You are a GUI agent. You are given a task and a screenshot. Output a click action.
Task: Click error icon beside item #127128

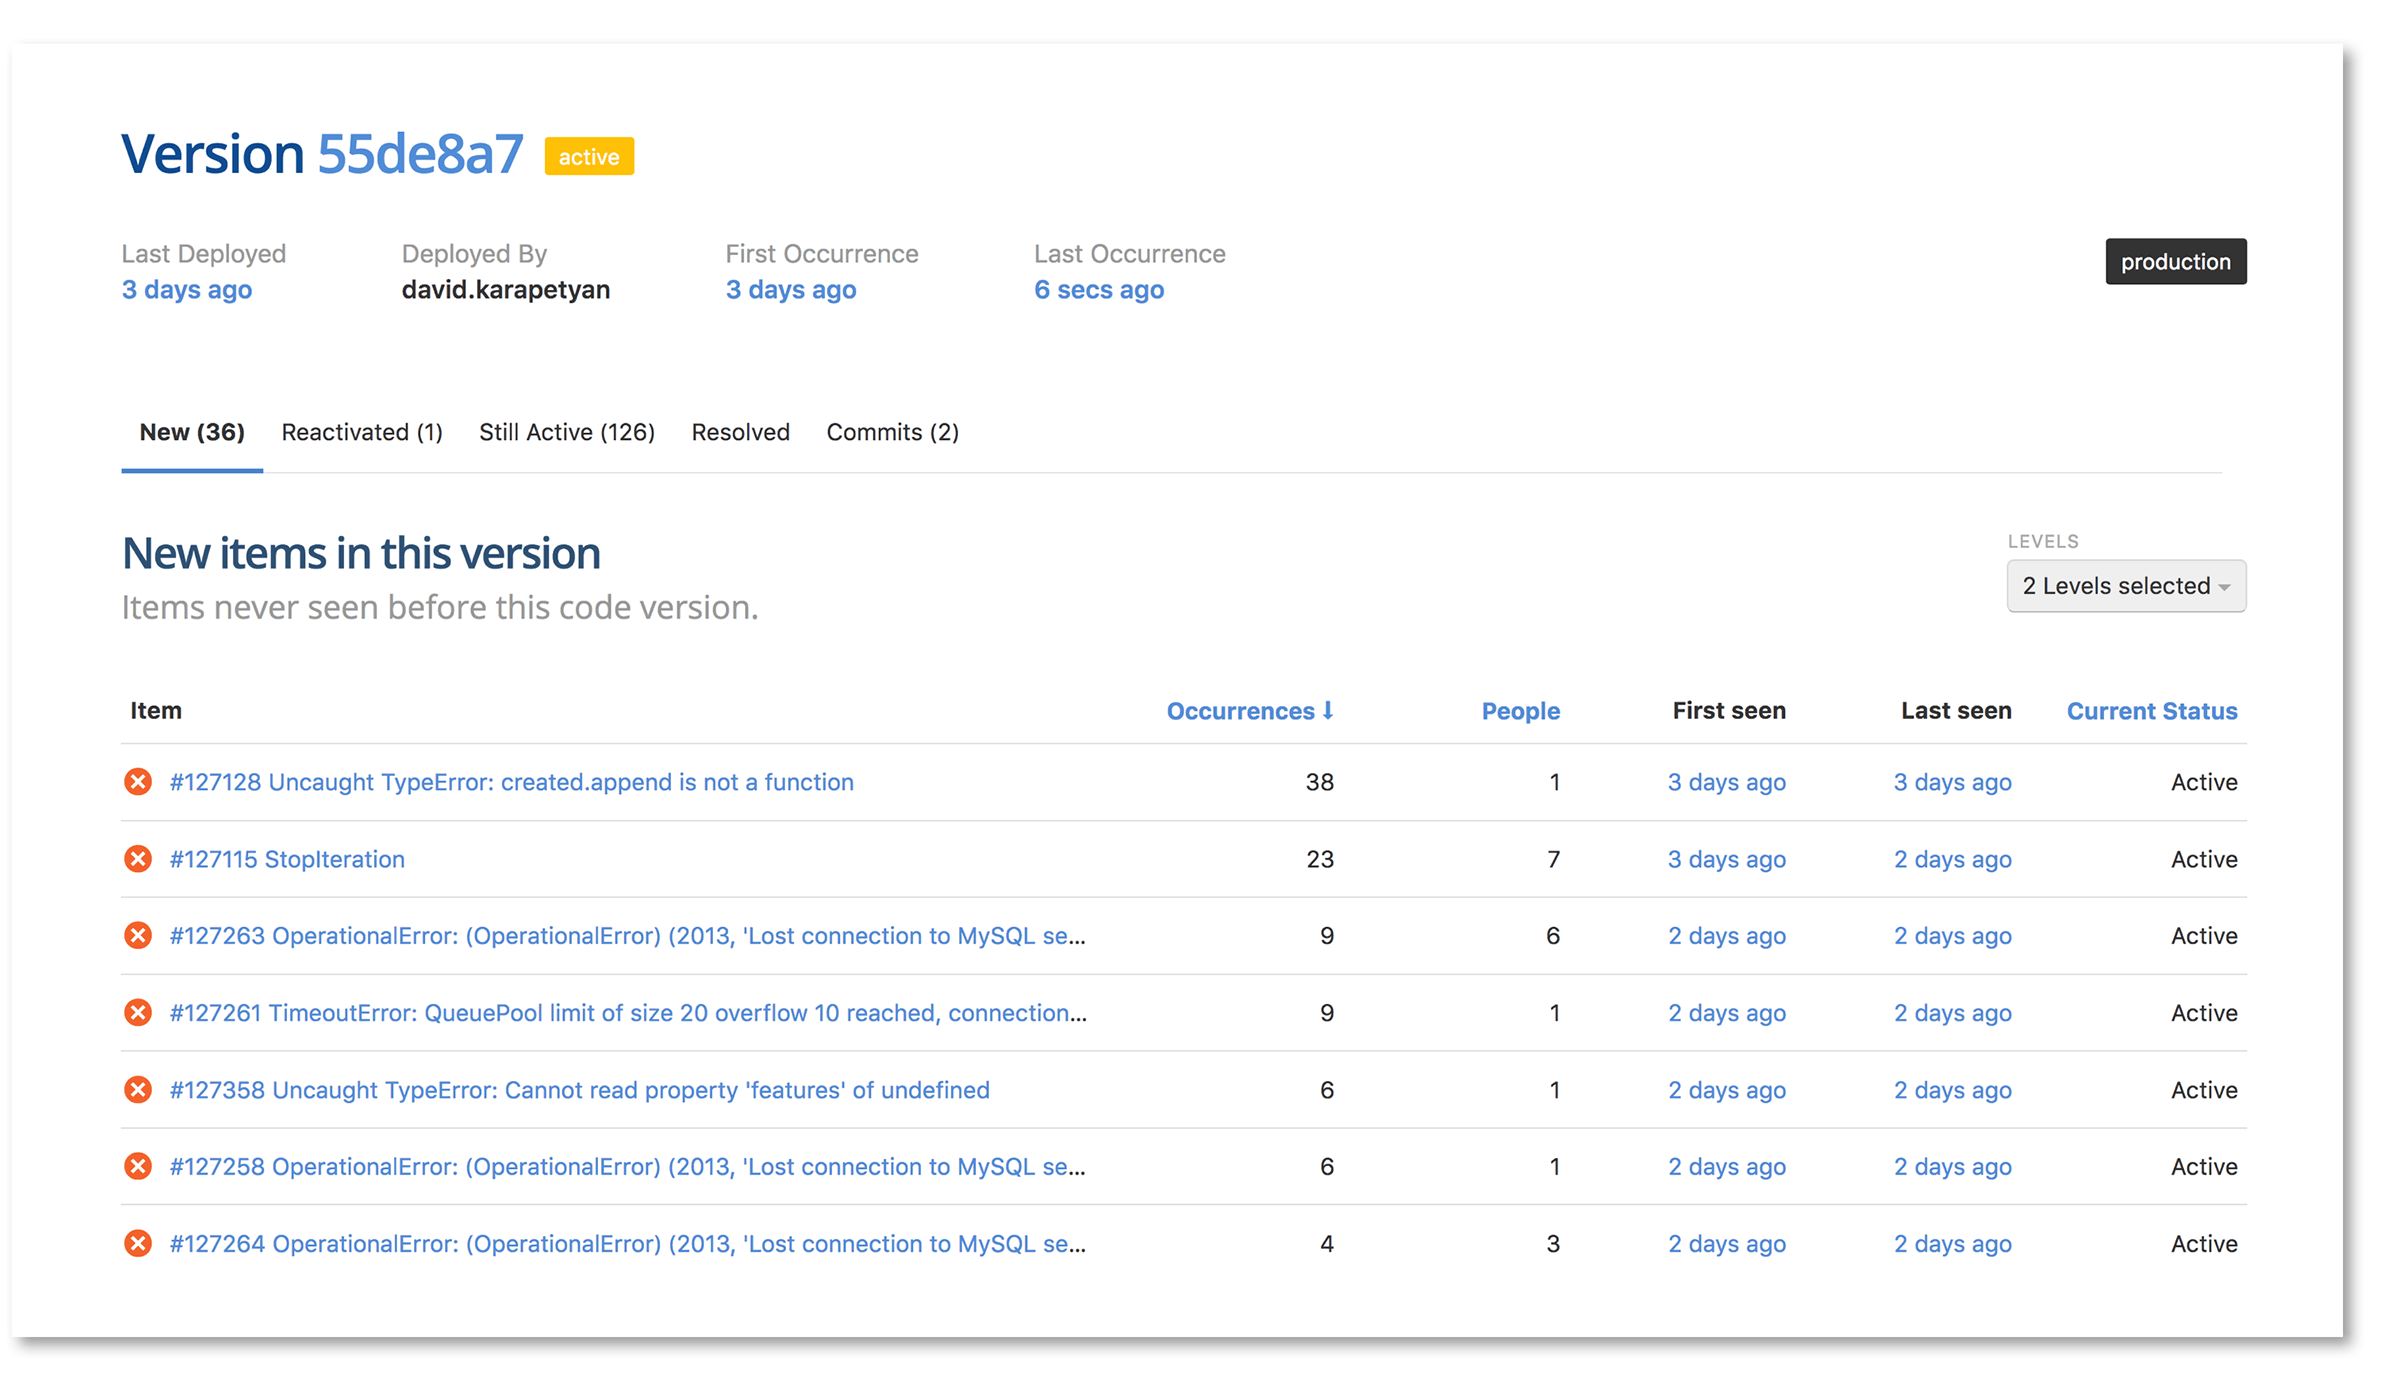click(x=138, y=782)
